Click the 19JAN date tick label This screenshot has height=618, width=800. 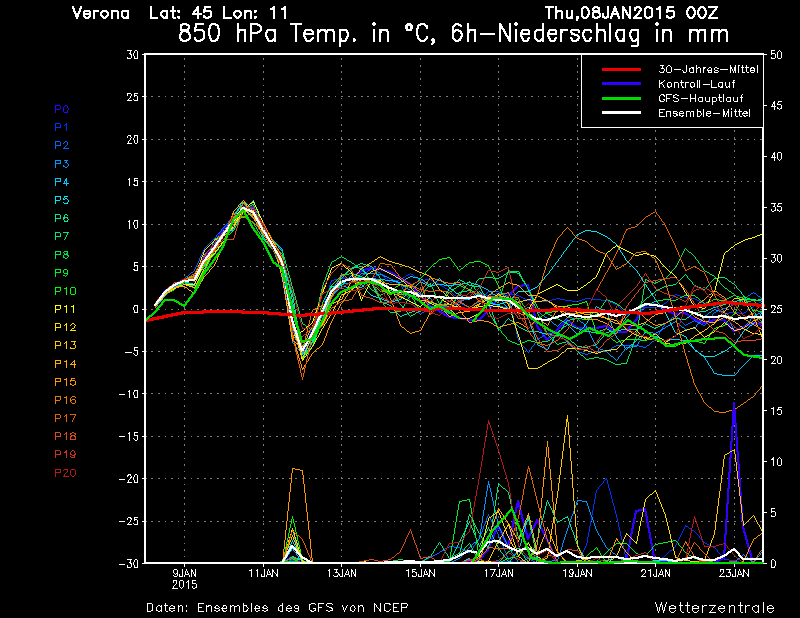577,573
